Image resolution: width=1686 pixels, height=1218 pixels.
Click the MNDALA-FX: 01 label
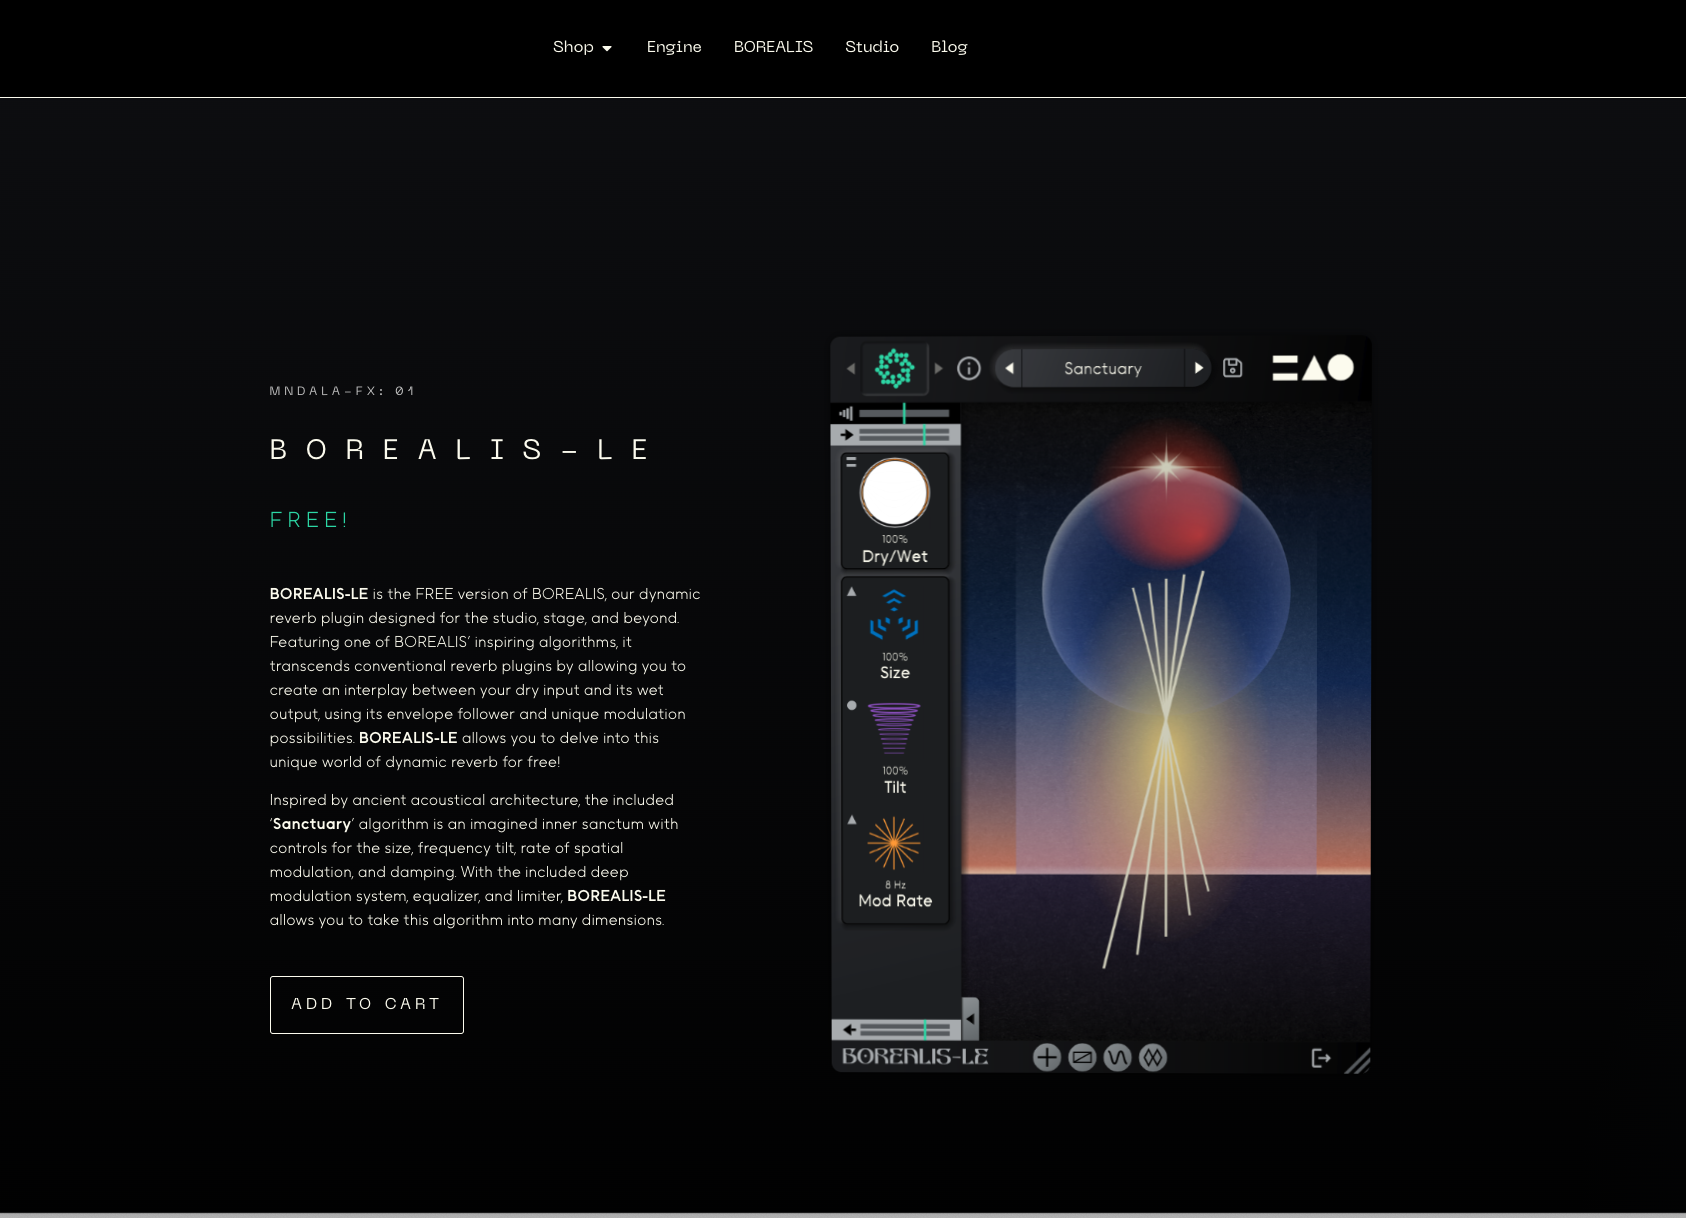(342, 391)
